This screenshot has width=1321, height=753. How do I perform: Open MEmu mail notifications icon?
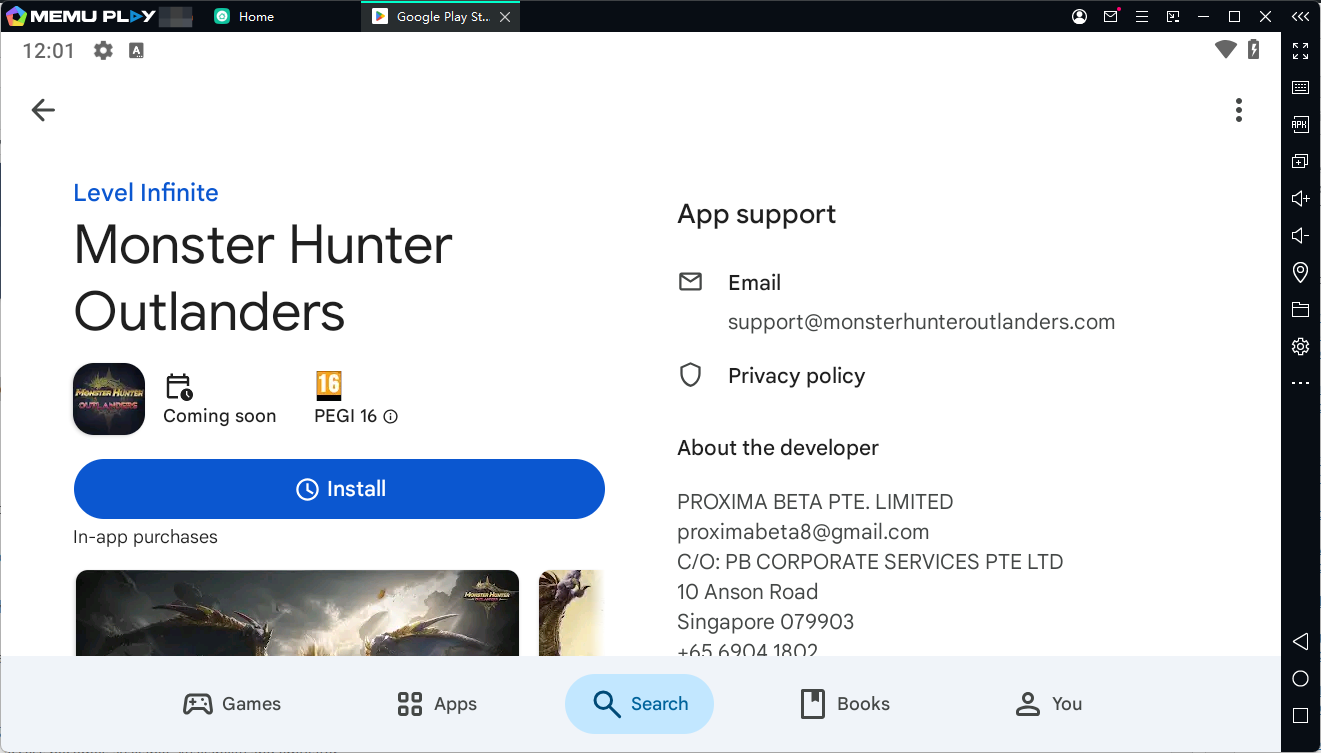coord(1111,16)
